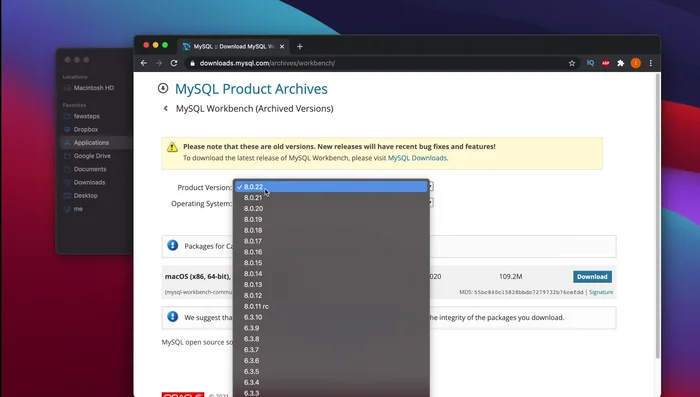The height and width of the screenshot is (397, 700).
Task: Open Chrome three-dot menu
Action: 650,63
